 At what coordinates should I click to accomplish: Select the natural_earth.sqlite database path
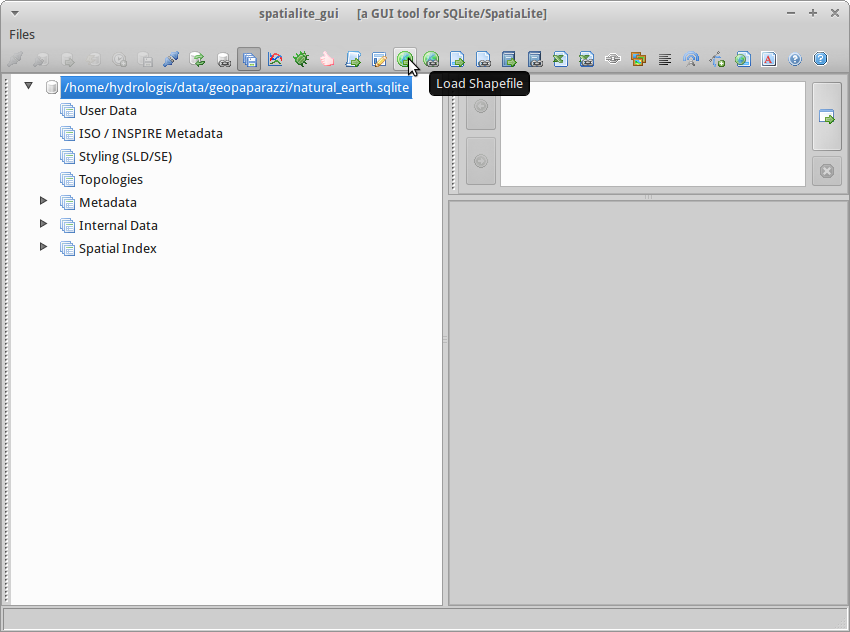click(236, 87)
